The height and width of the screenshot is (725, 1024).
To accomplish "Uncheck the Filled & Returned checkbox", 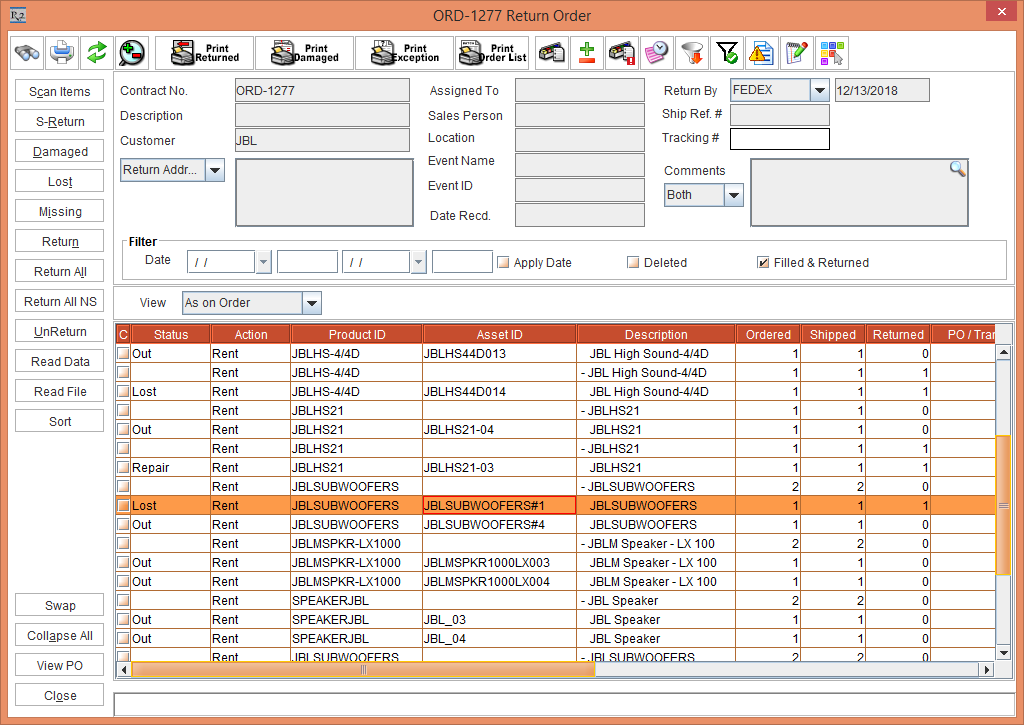I will tap(763, 263).
